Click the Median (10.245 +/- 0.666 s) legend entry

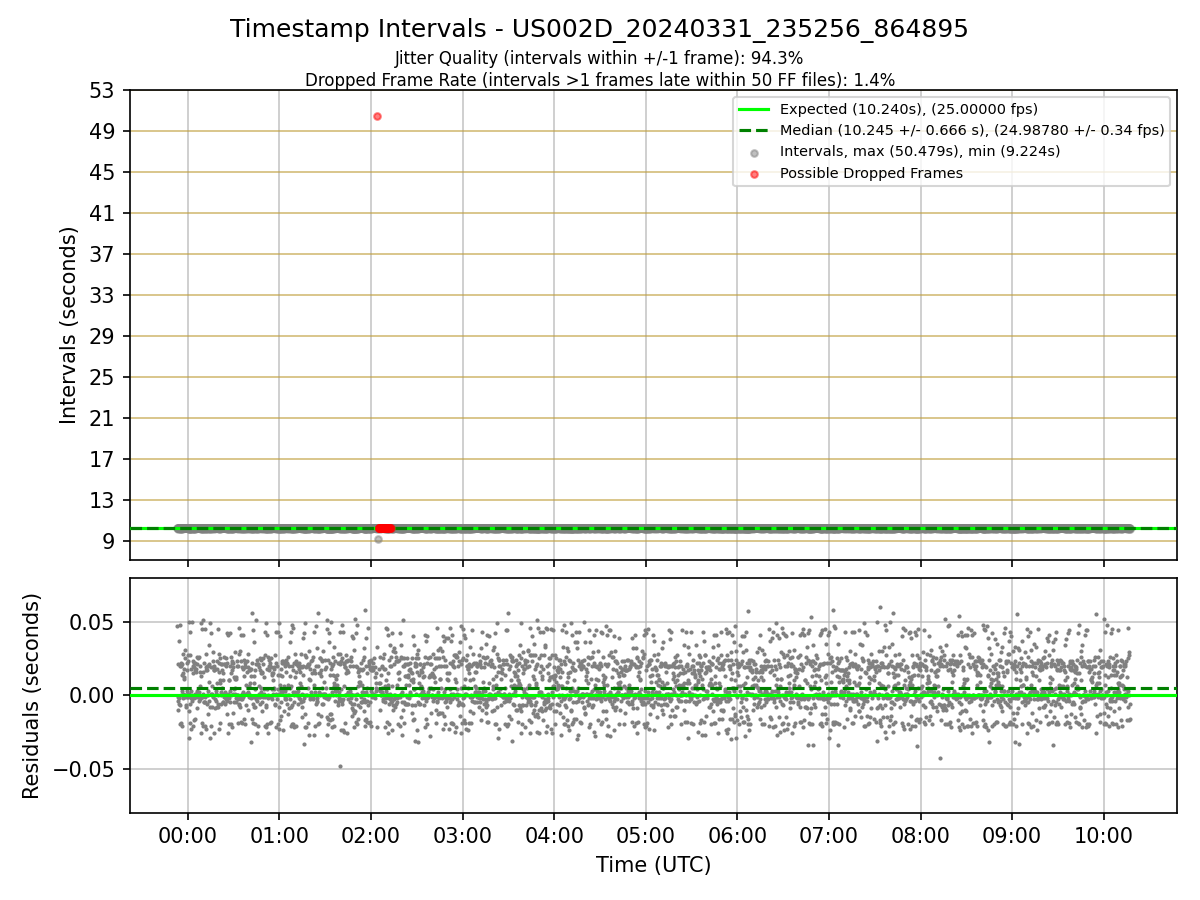coord(950,130)
